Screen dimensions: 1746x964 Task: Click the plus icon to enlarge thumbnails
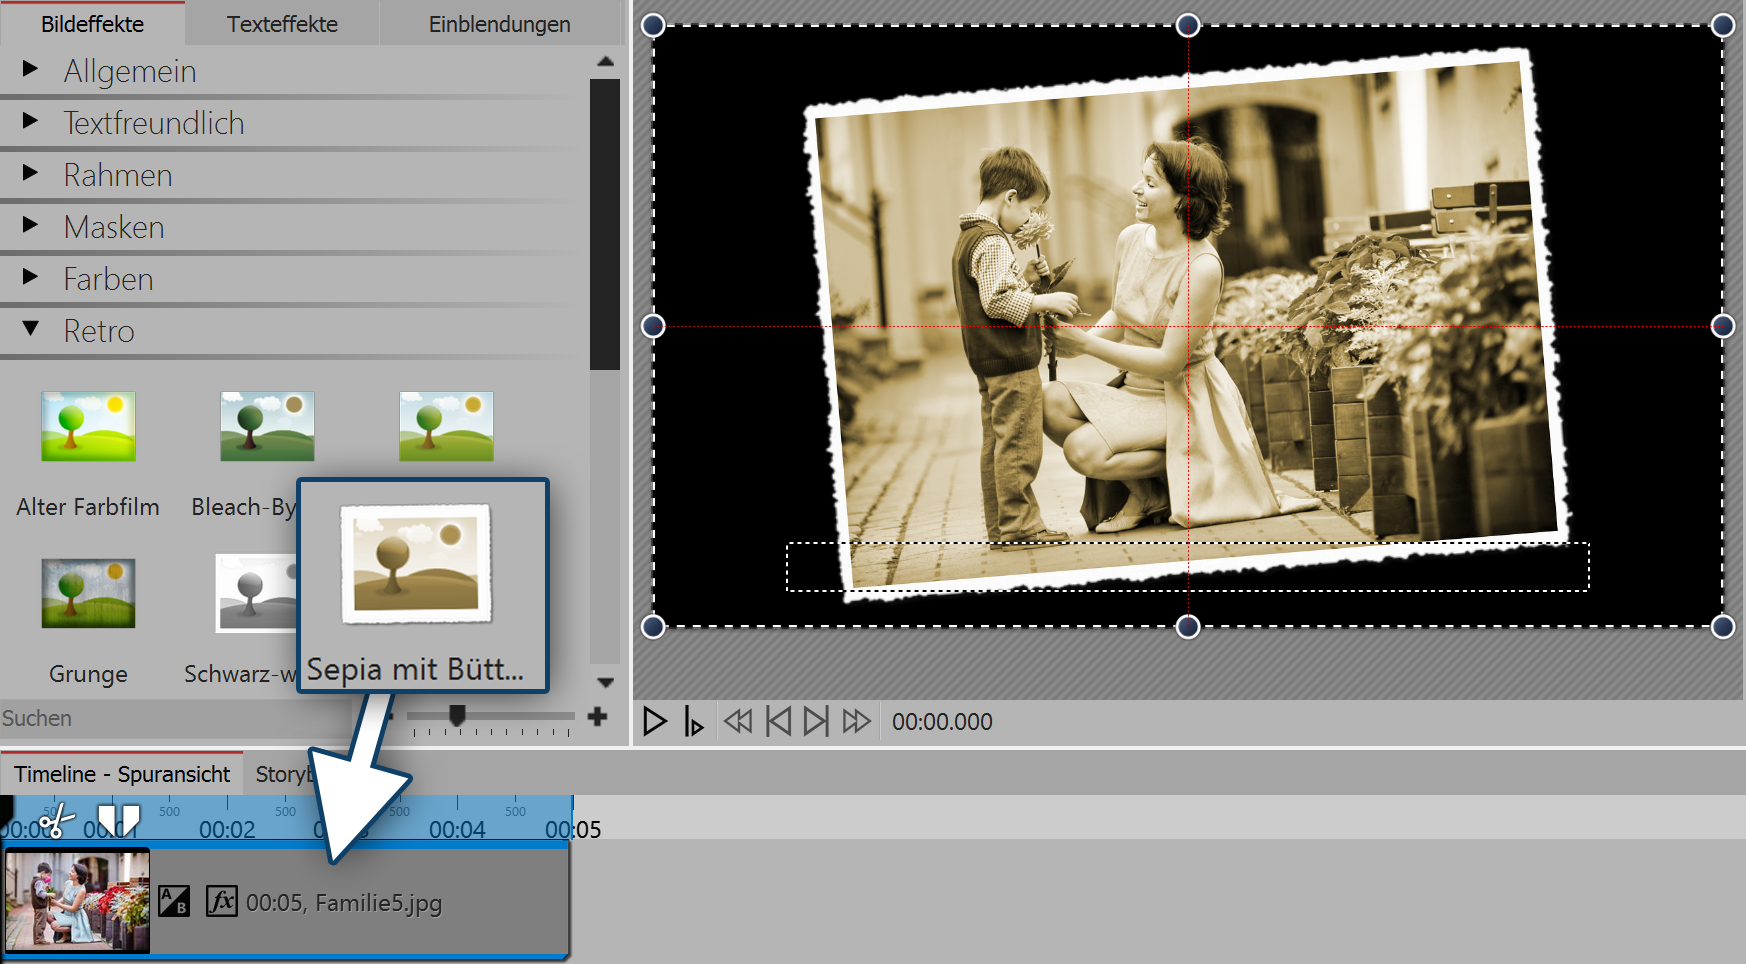click(598, 716)
